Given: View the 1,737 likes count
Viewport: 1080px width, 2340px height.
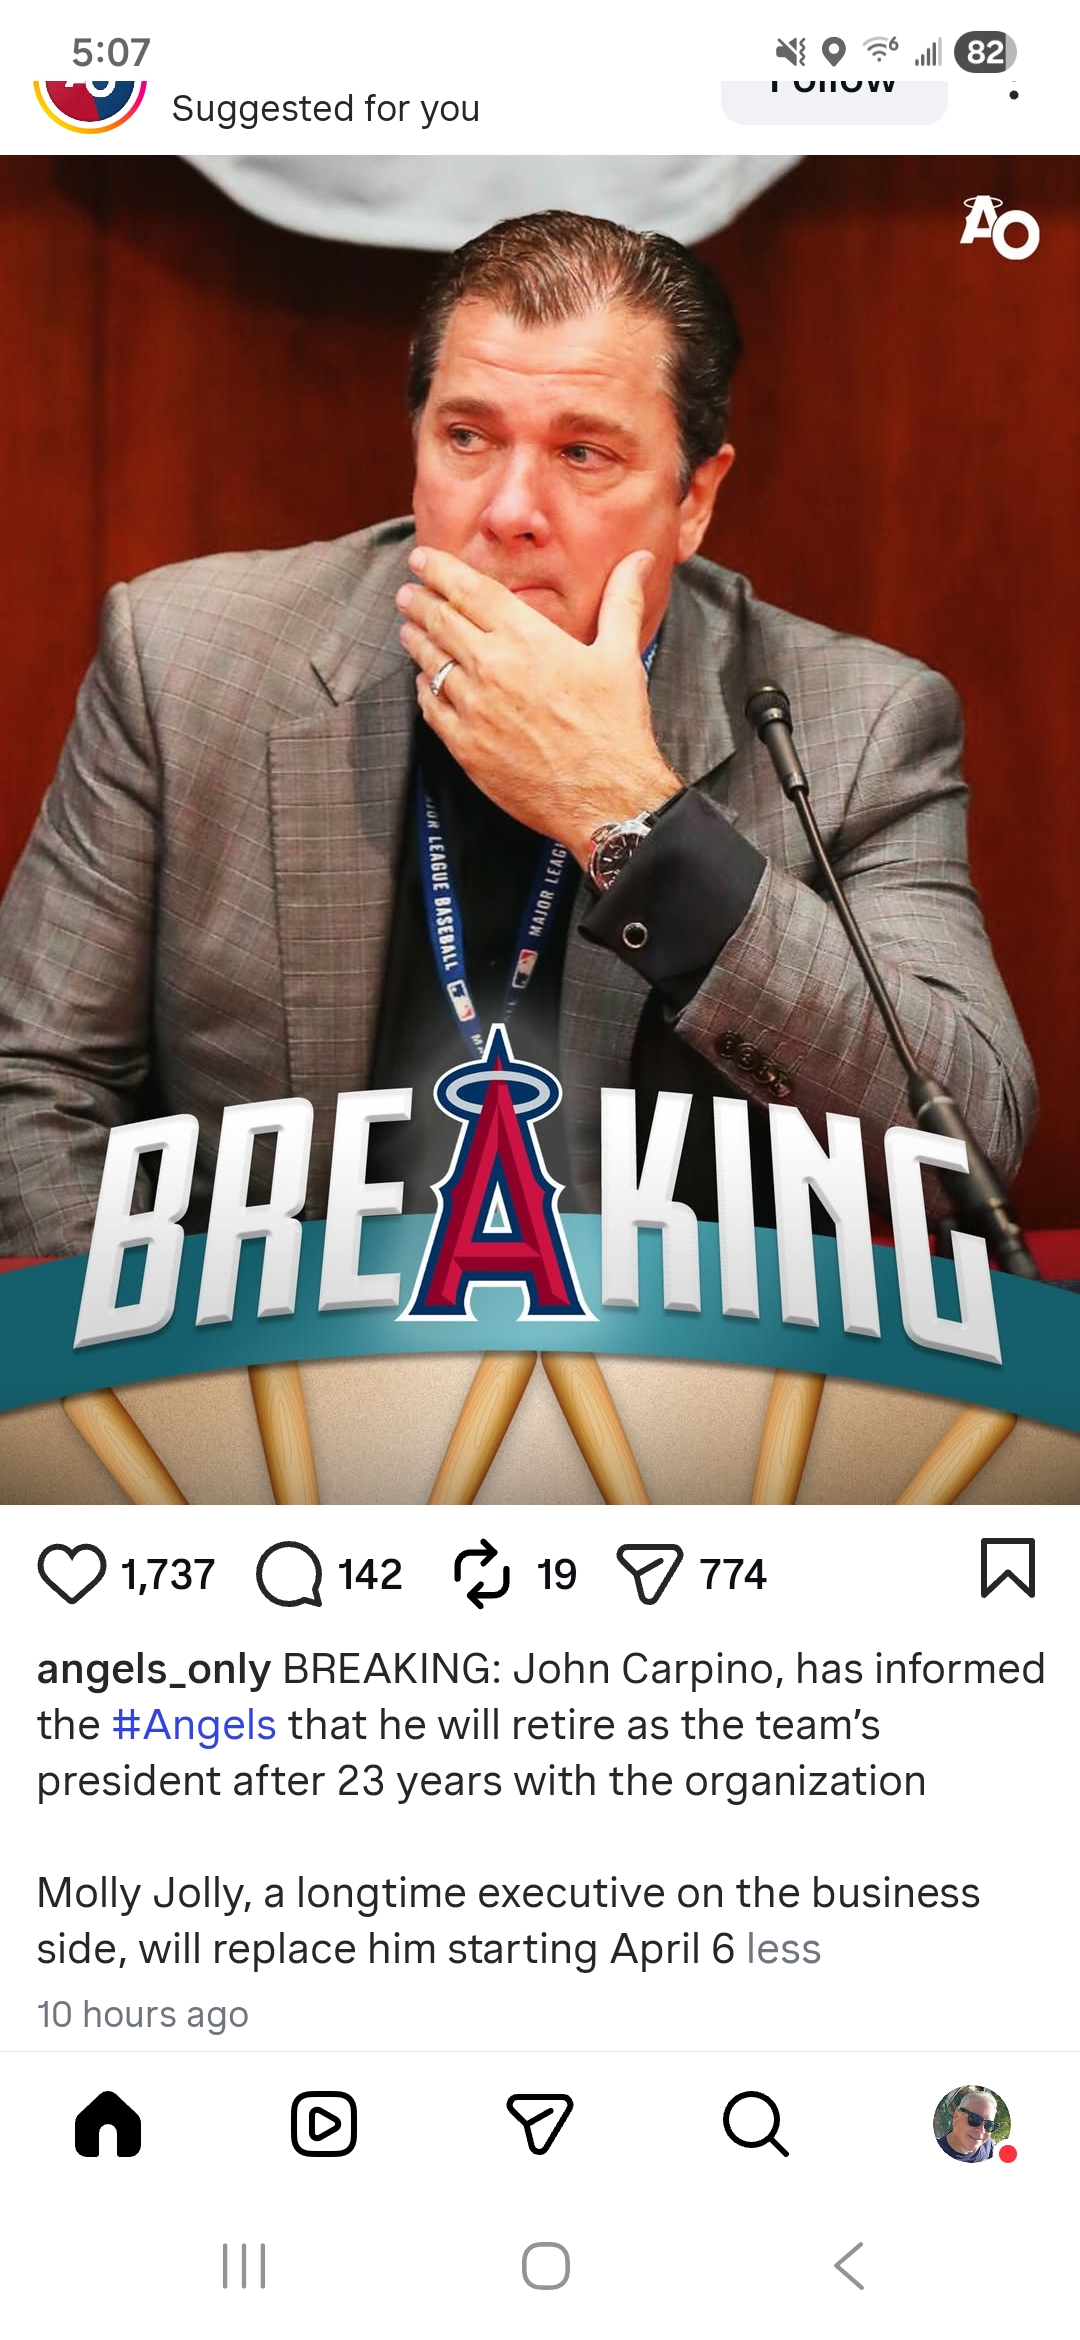Looking at the screenshot, I should (168, 1575).
